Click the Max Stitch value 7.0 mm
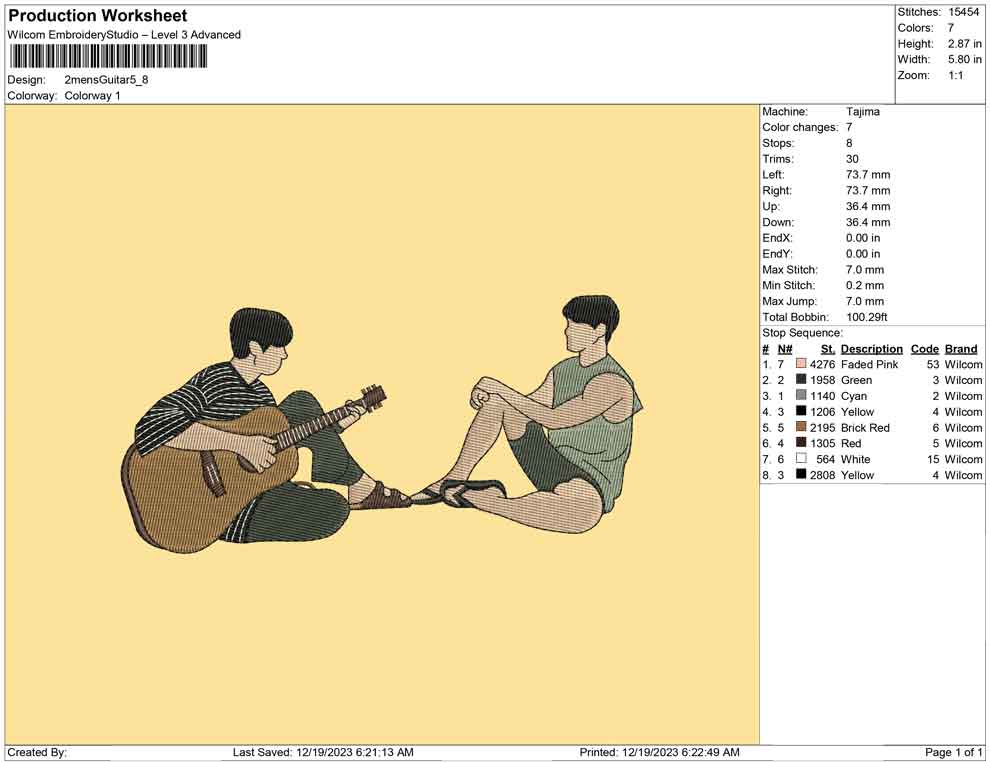Image resolution: width=990 pixels, height=762 pixels. (x=865, y=270)
